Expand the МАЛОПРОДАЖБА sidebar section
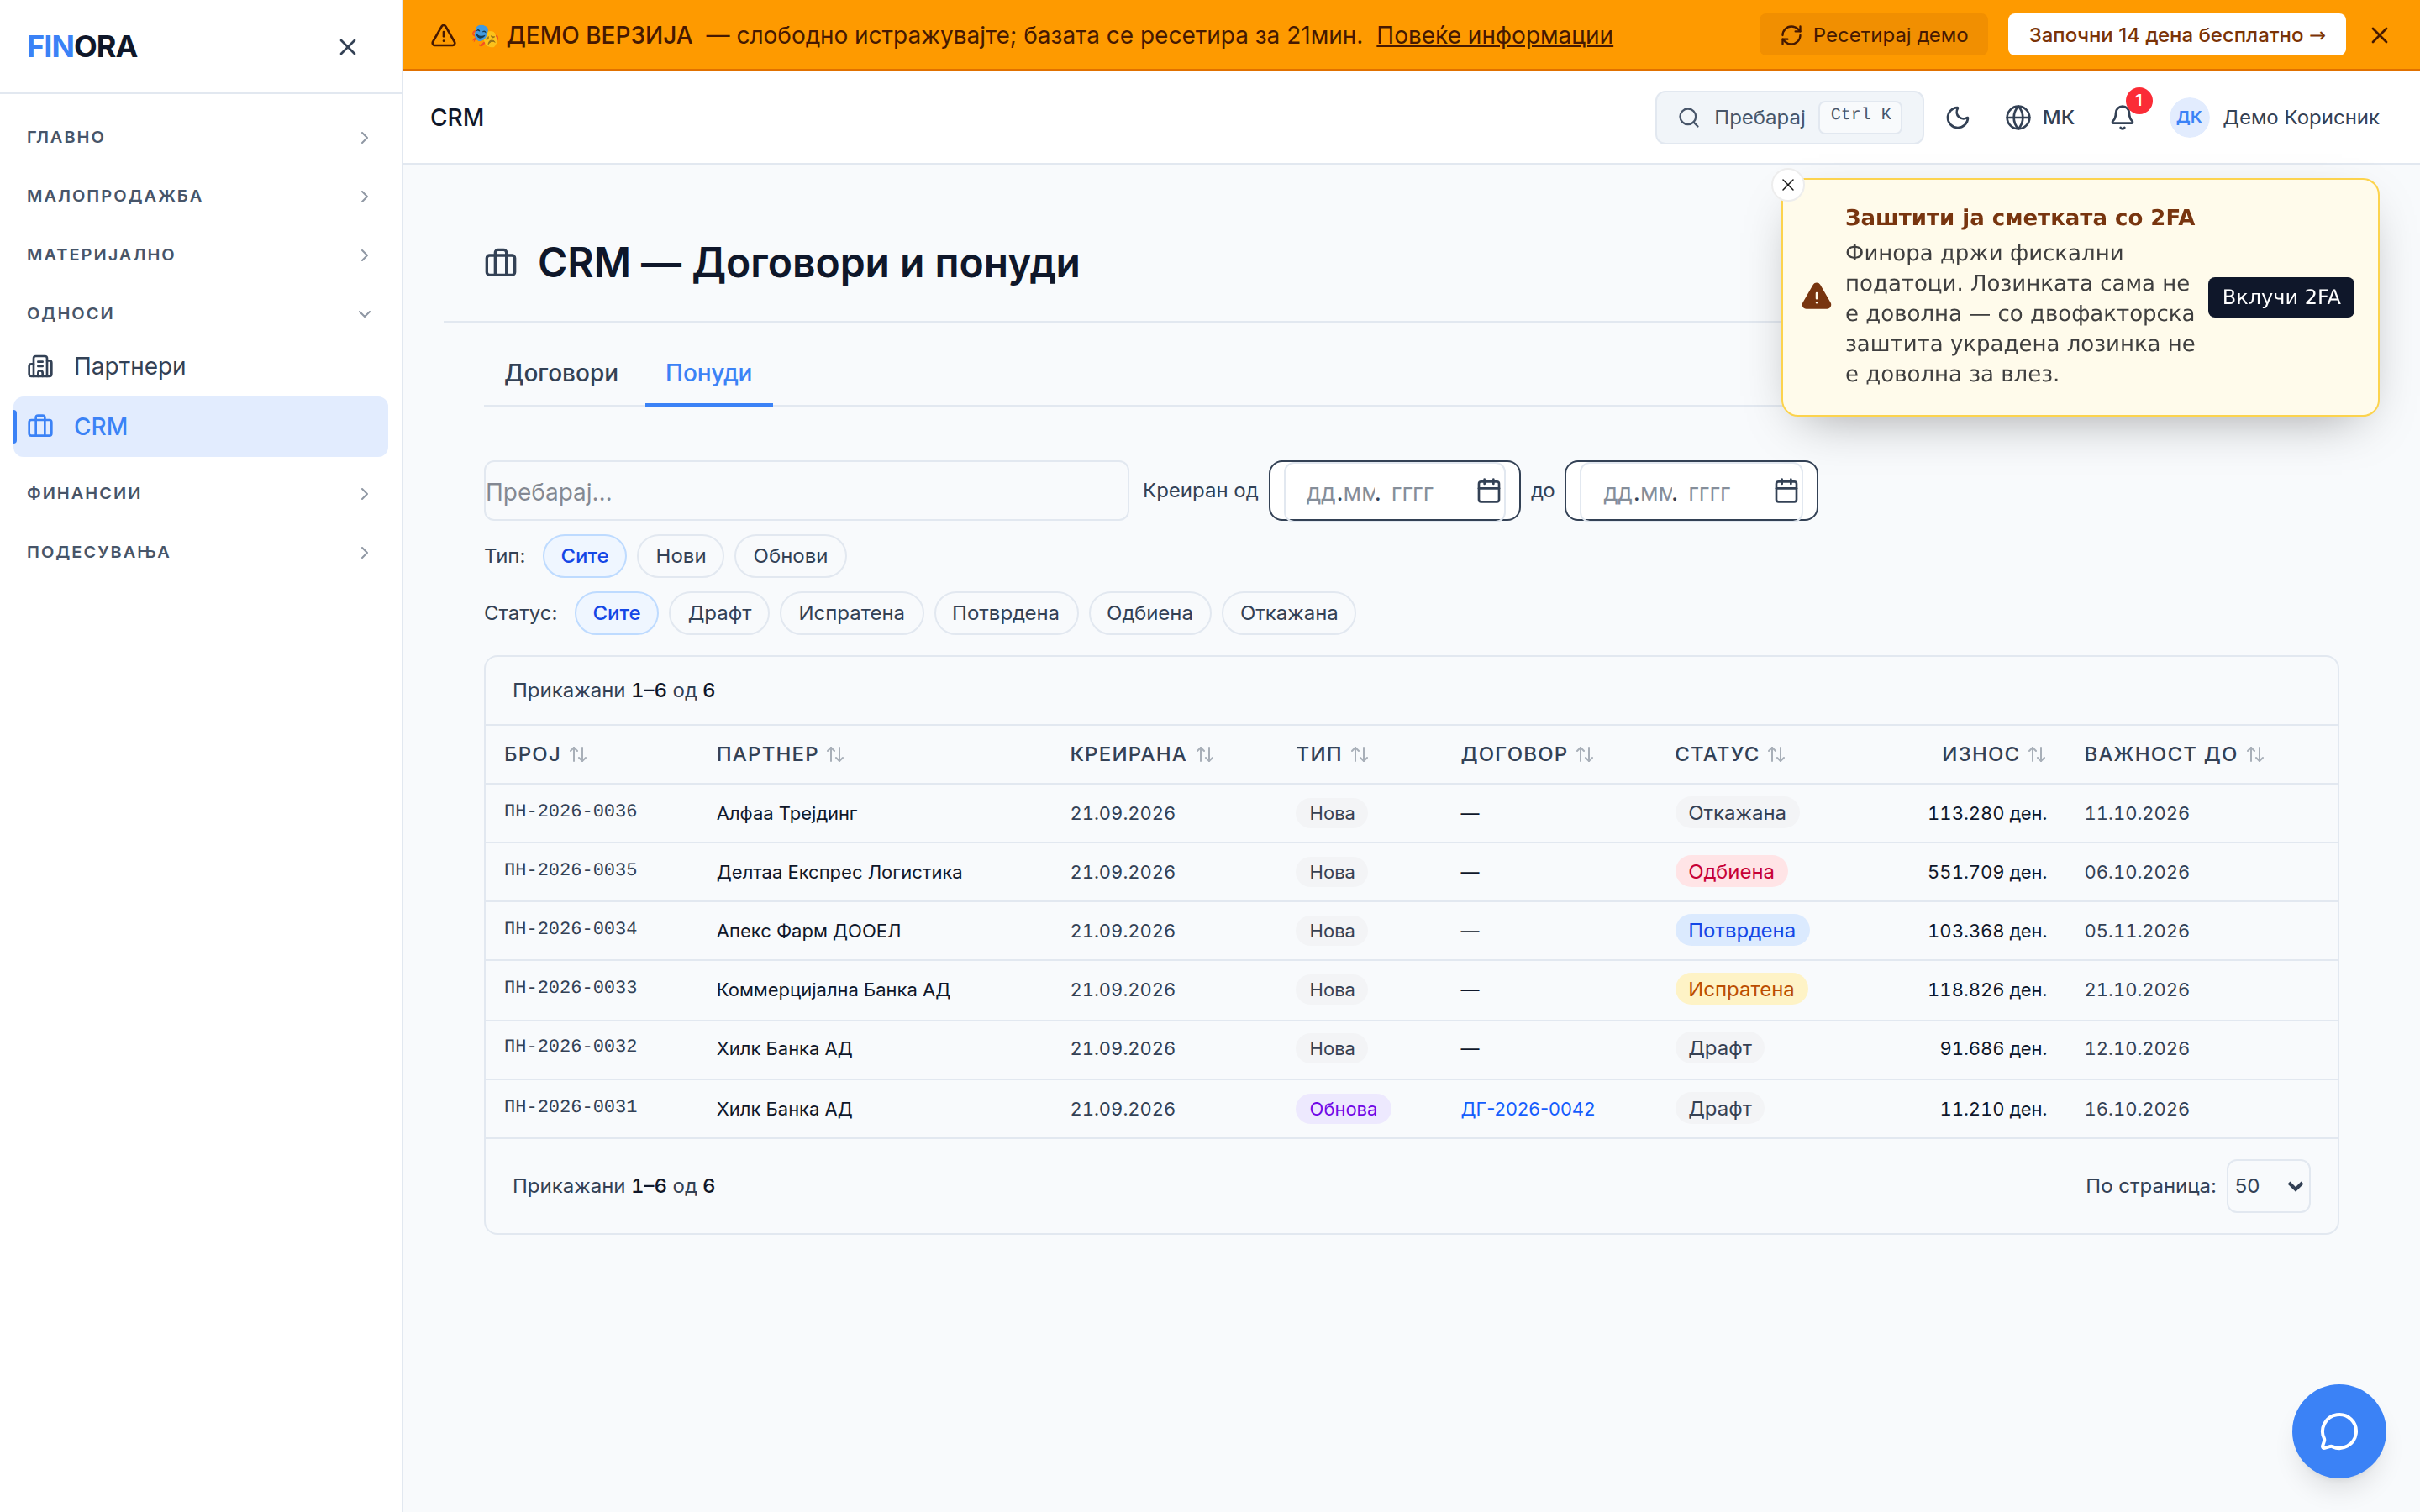 tap(200, 196)
